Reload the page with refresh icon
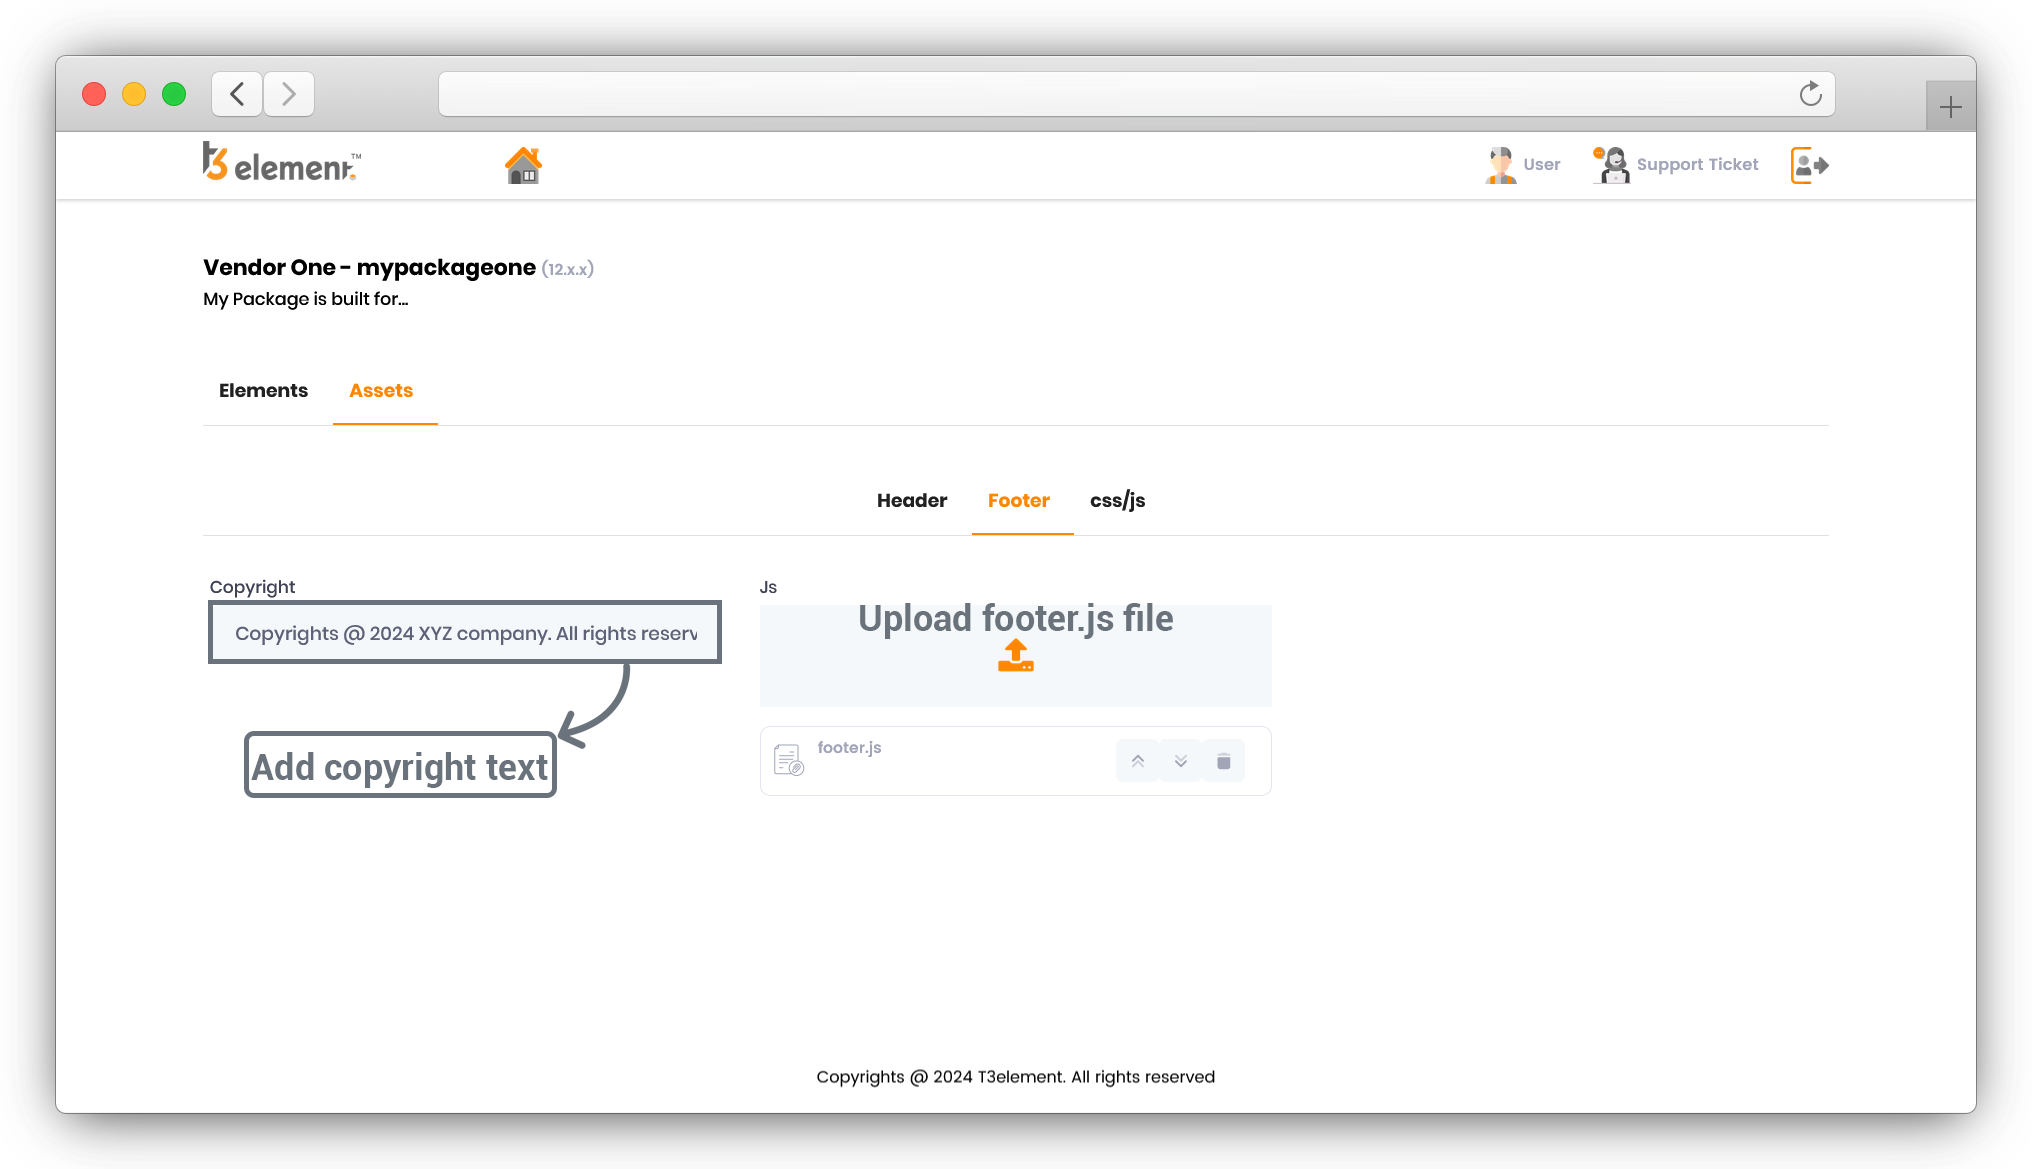This screenshot has width=2032, height=1169. [x=1810, y=94]
